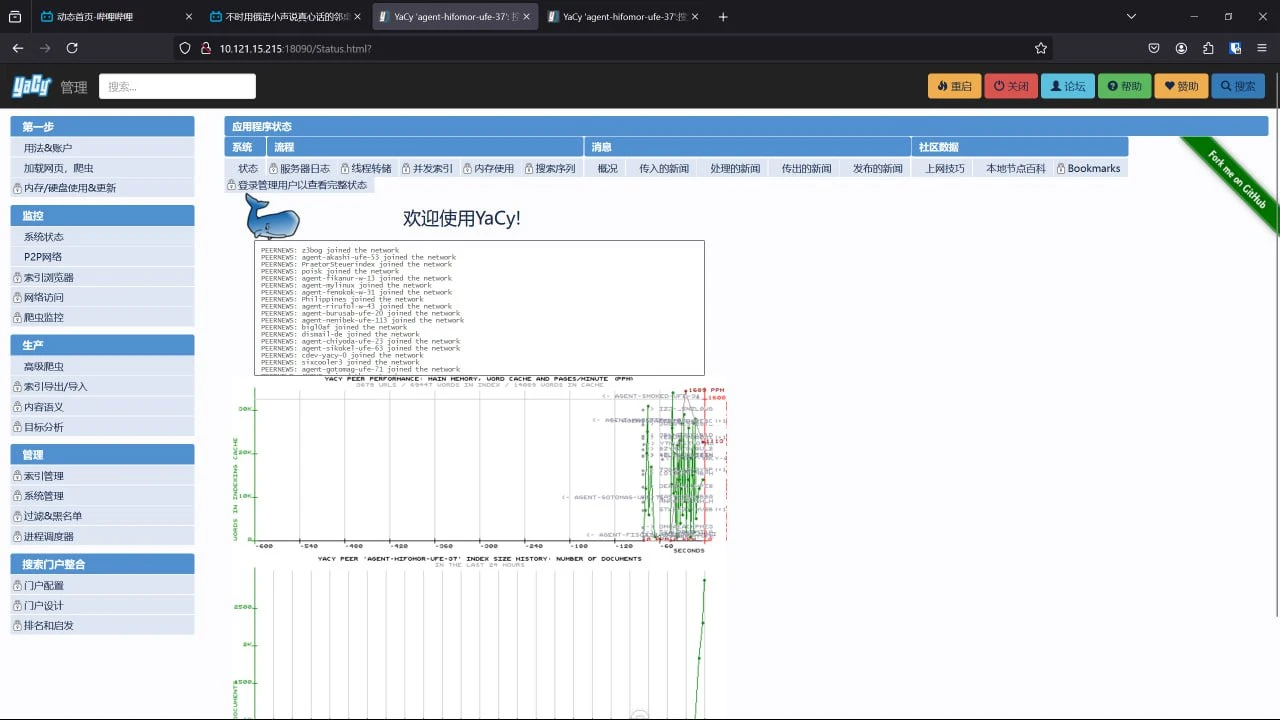Open 用法&账户 in the sidebar
Screen dimensions: 1280x720
click(102, 148)
